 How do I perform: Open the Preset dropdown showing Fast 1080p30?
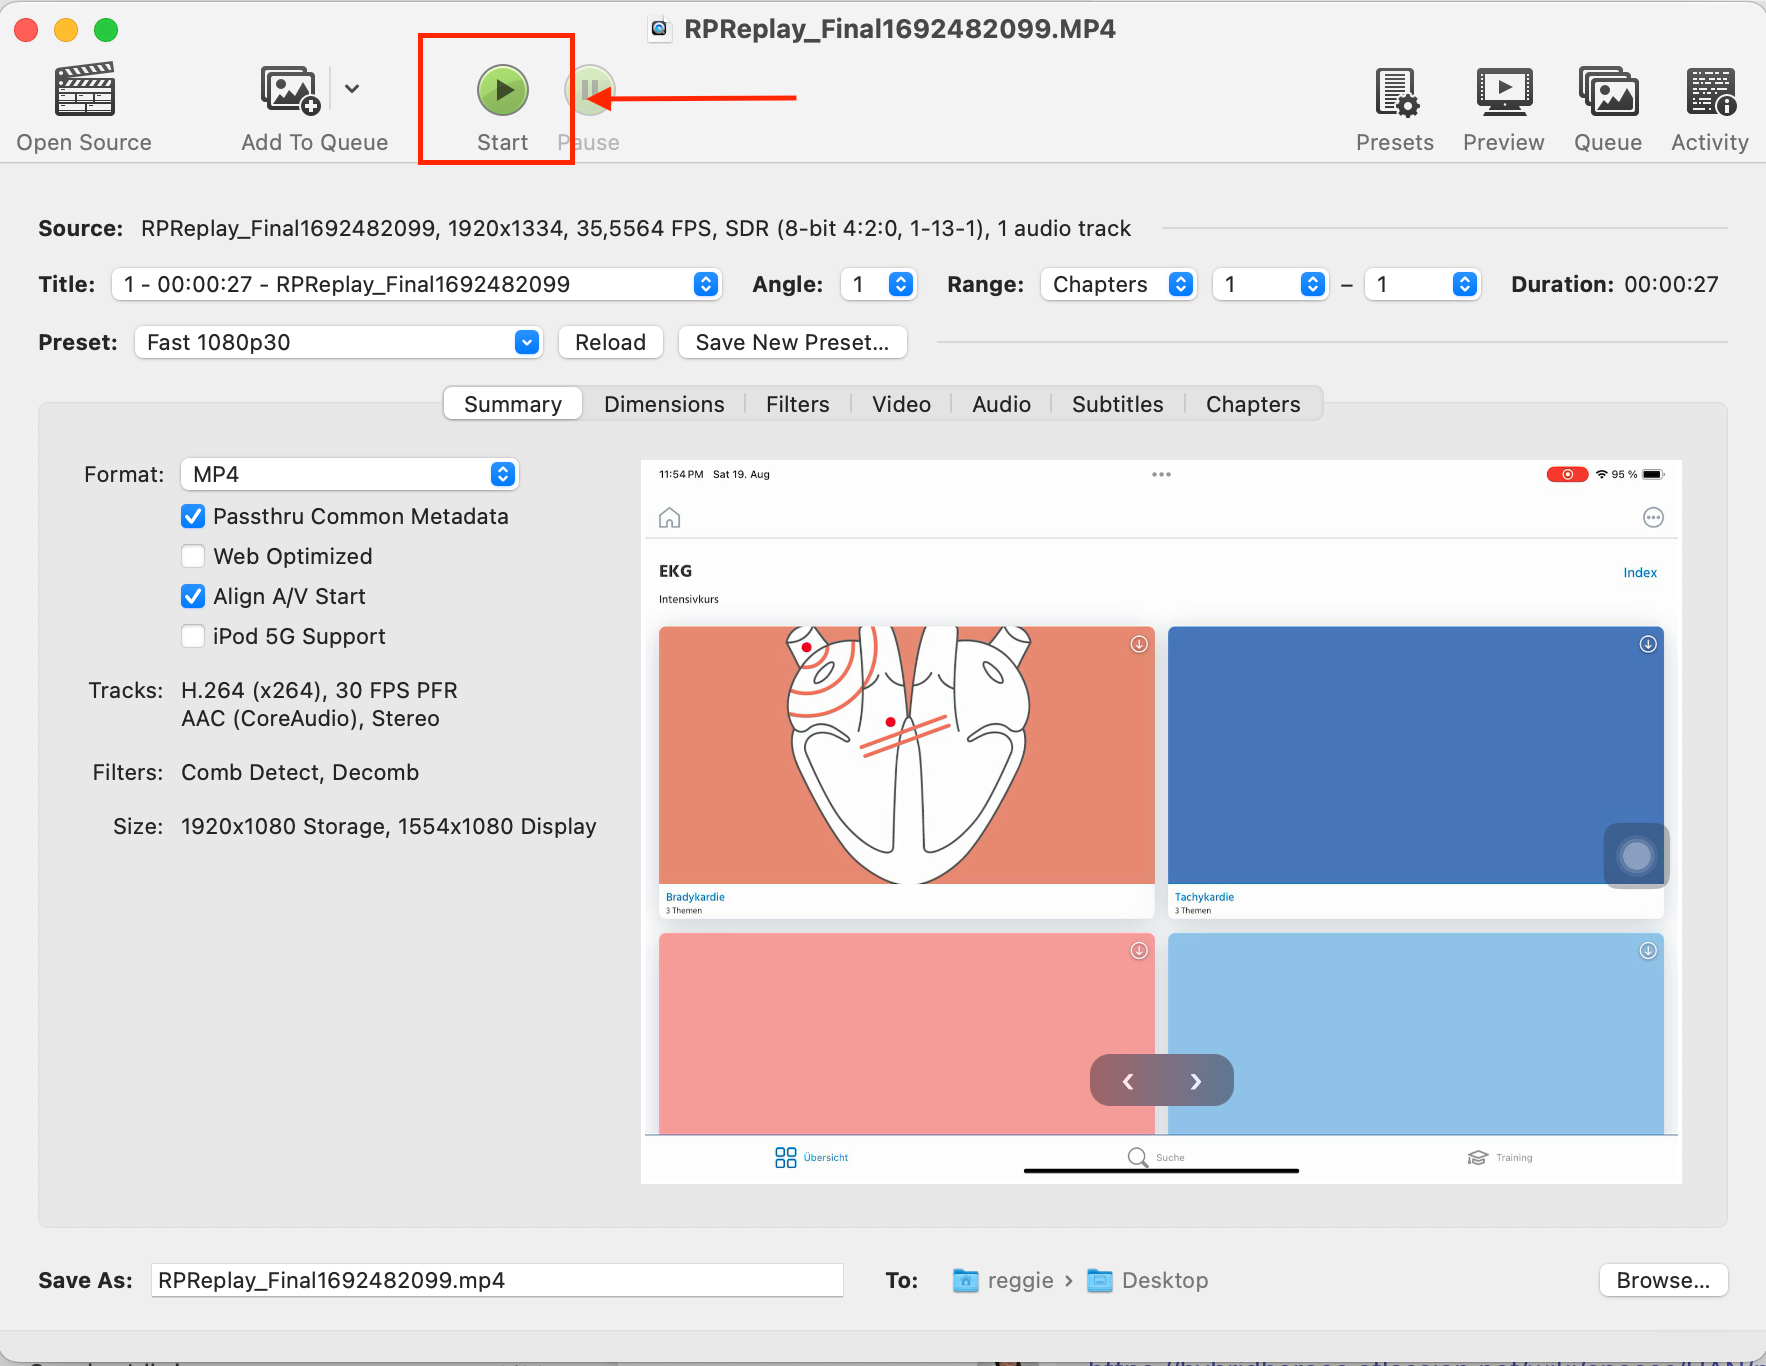[x=338, y=342]
